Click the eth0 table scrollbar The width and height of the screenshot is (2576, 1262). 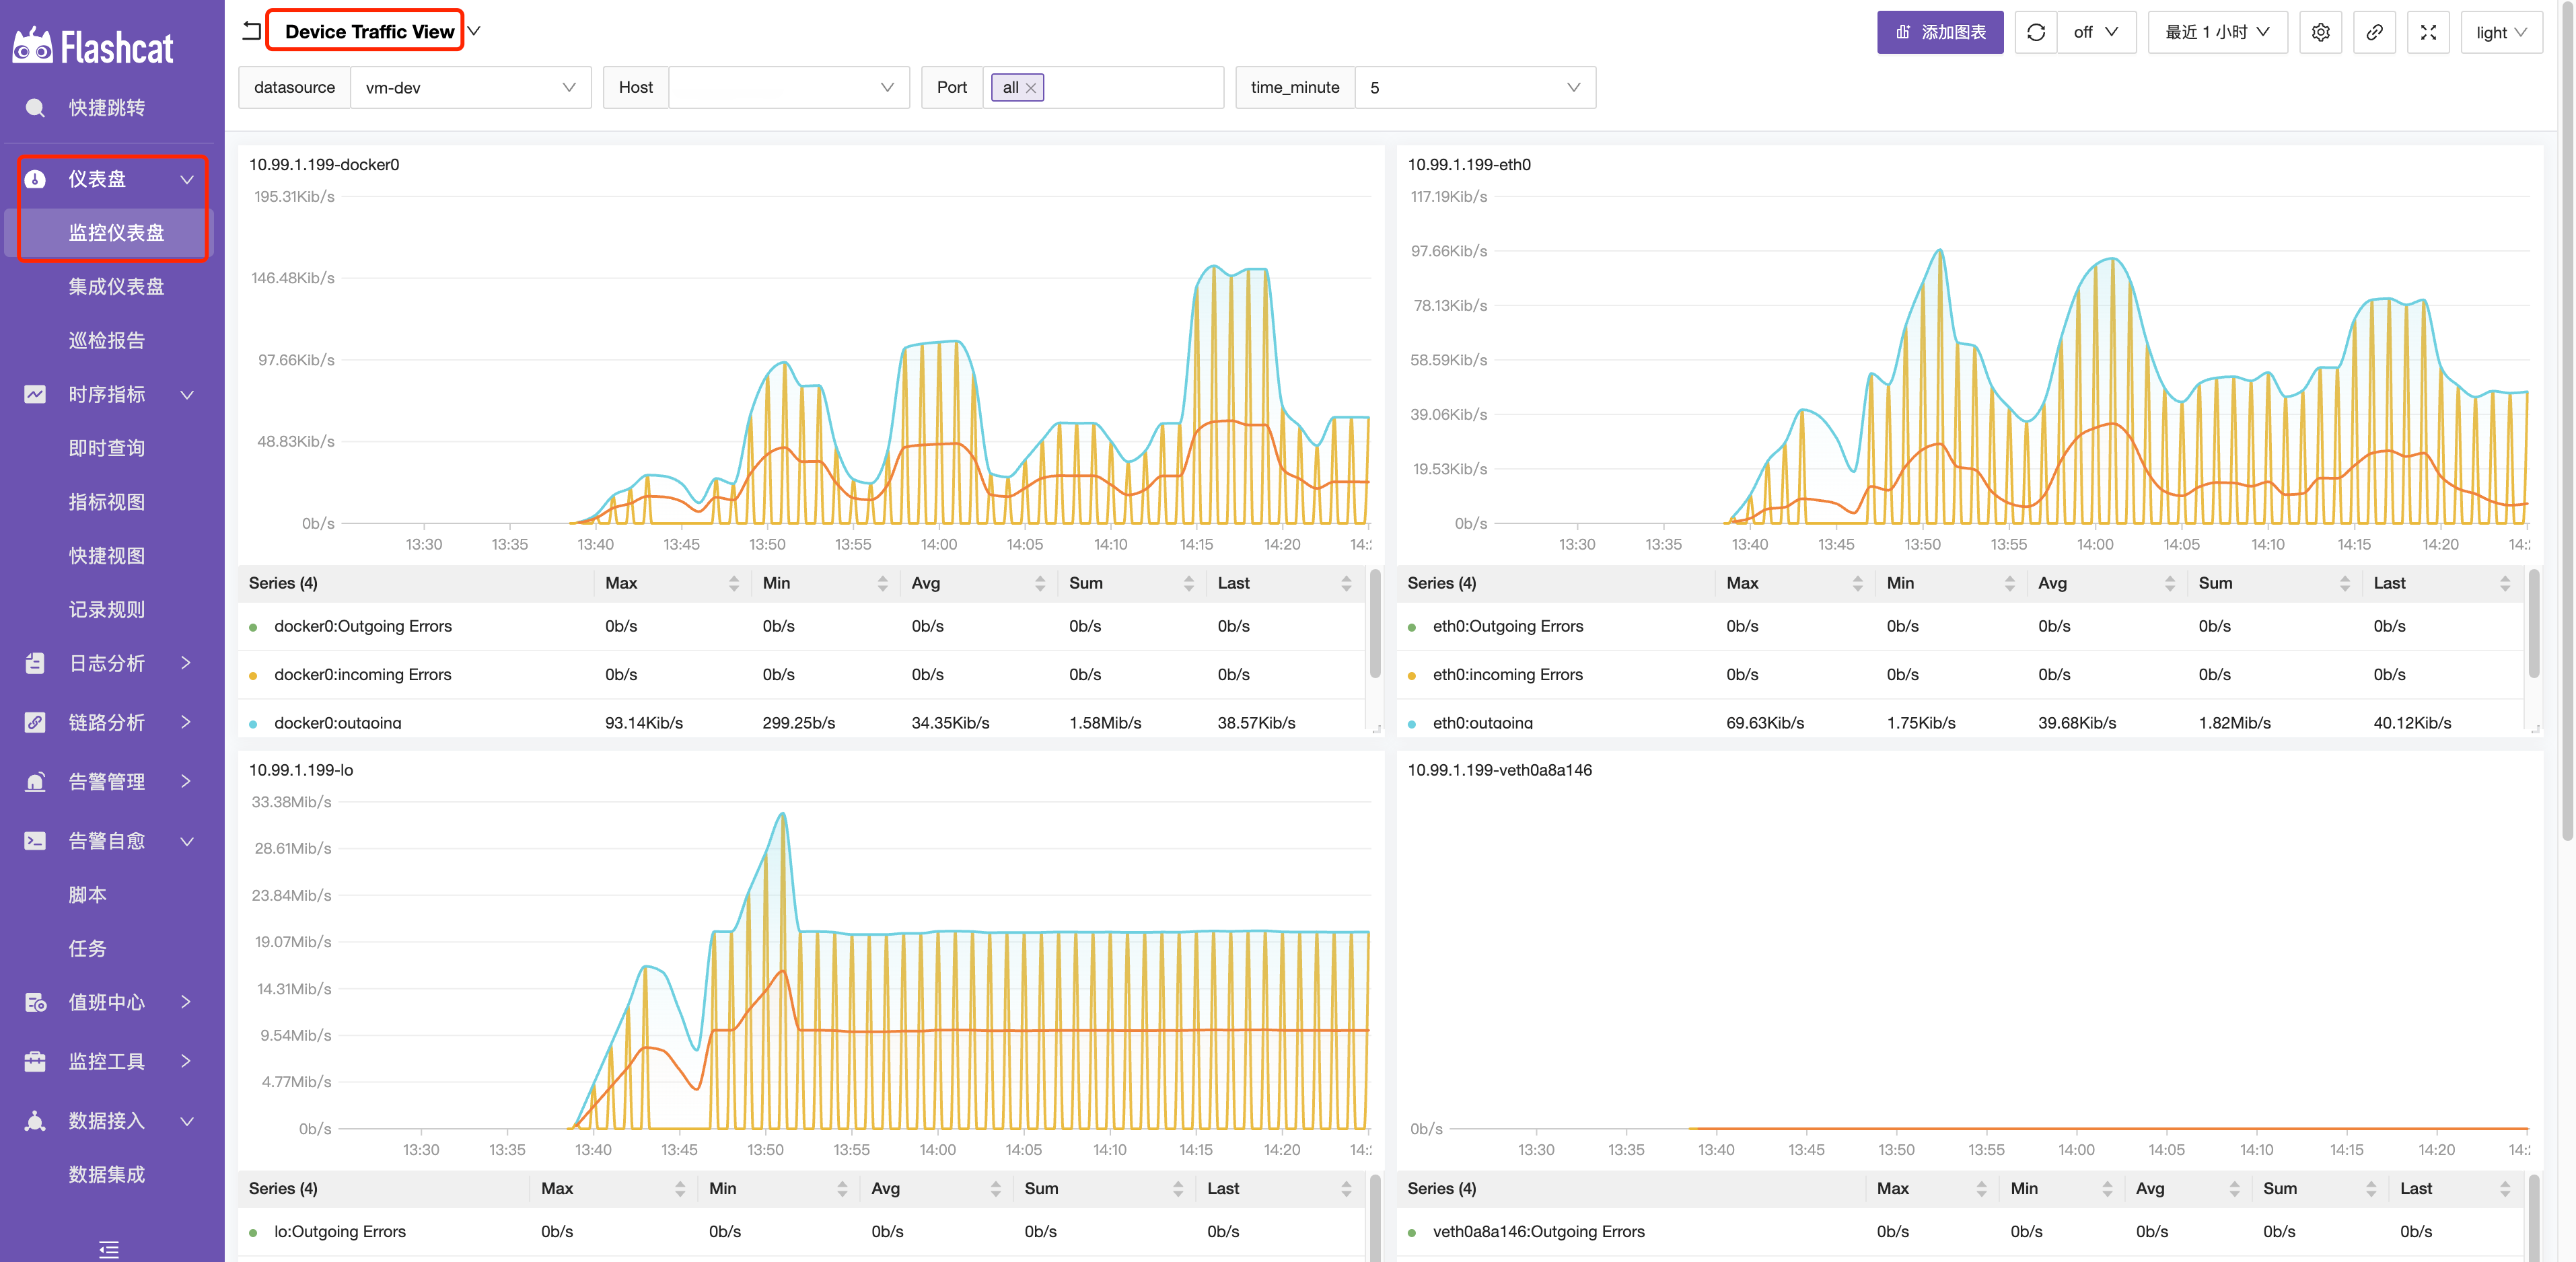[x=2533, y=625]
